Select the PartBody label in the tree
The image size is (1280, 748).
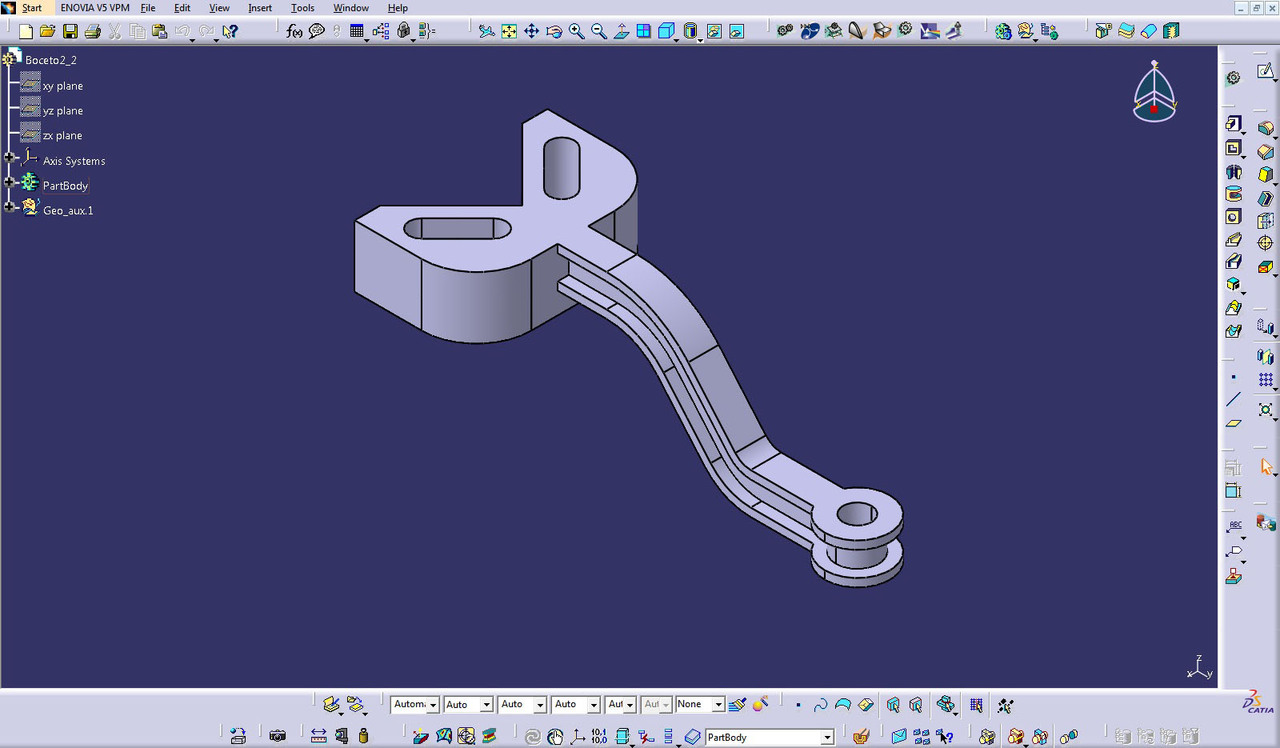(x=66, y=186)
